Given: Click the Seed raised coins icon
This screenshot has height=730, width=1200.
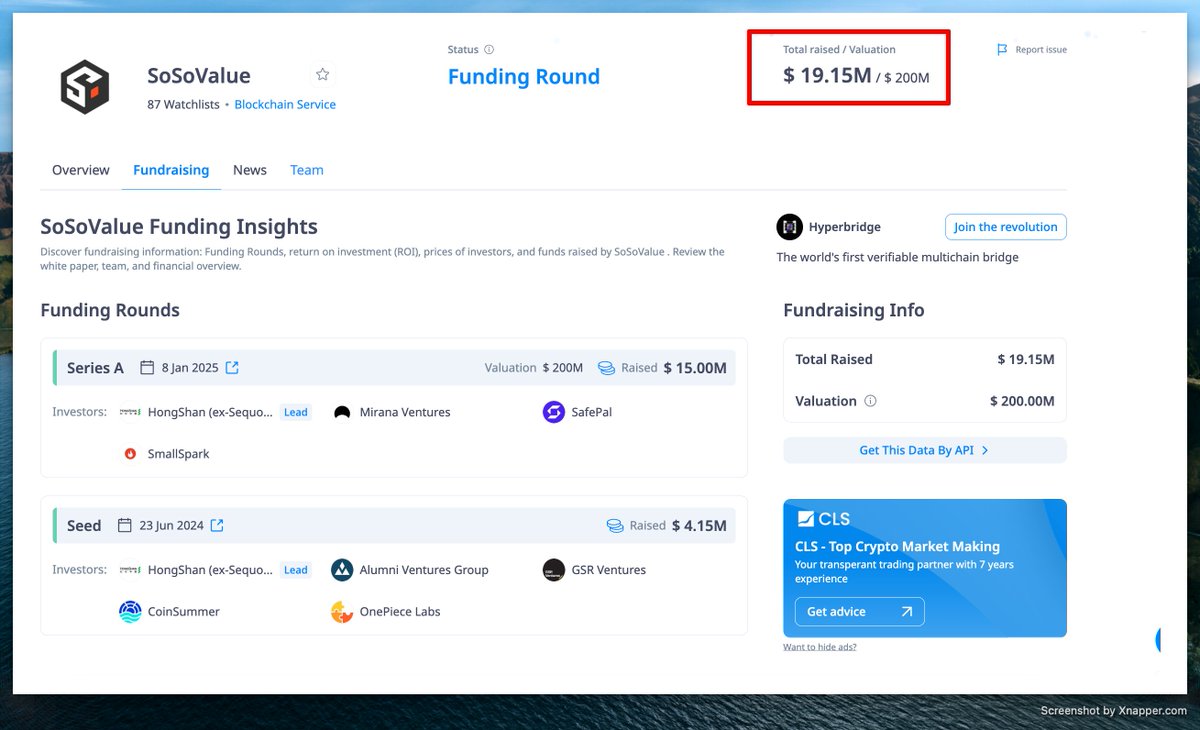Looking at the screenshot, I should [x=615, y=525].
